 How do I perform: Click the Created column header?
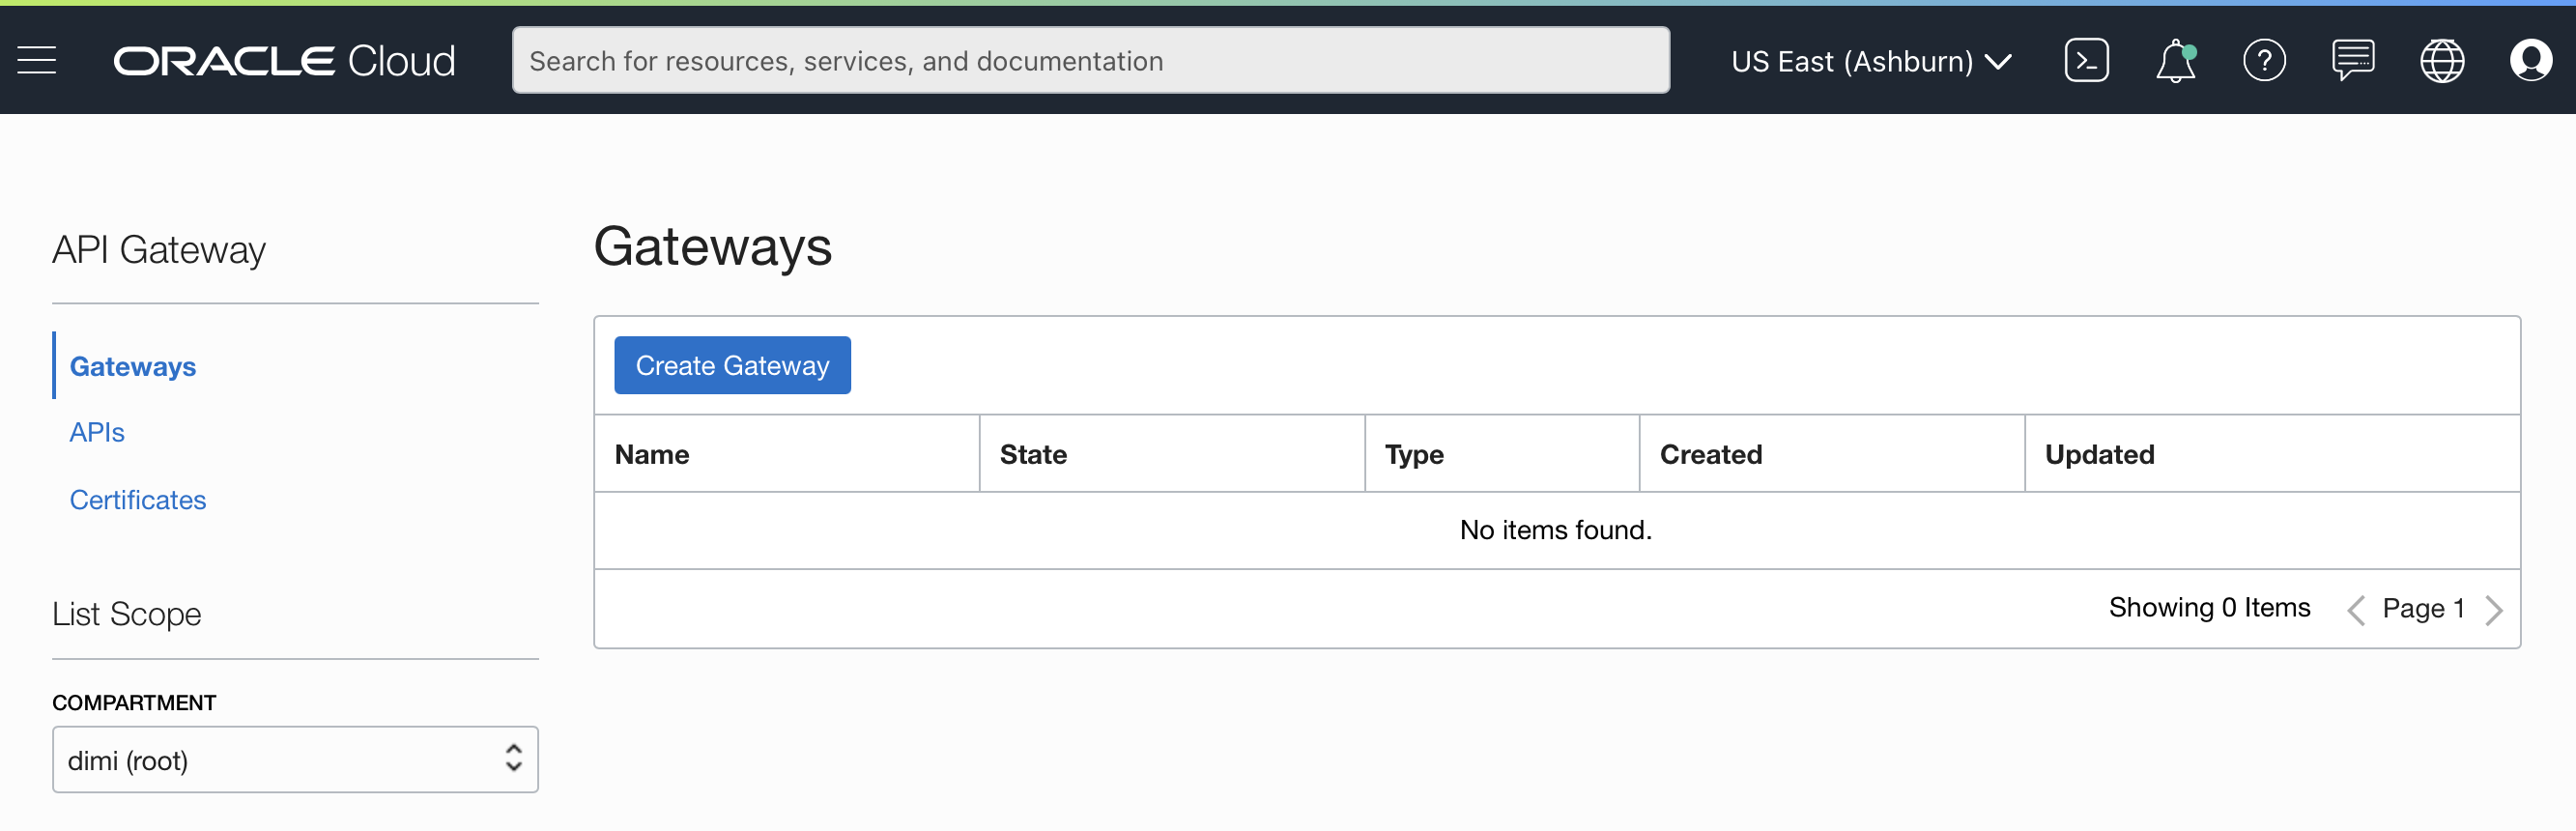pos(1710,455)
